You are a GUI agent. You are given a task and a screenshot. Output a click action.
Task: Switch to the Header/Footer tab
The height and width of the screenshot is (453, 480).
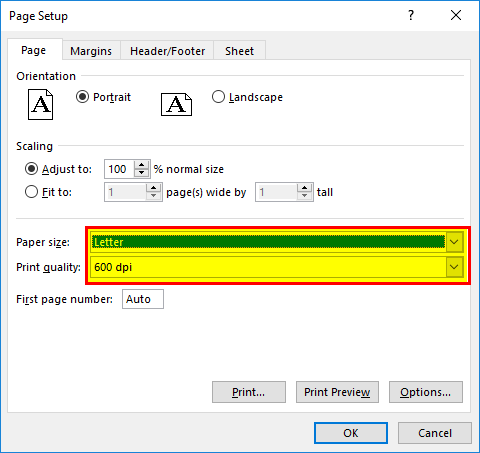tap(167, 51)
